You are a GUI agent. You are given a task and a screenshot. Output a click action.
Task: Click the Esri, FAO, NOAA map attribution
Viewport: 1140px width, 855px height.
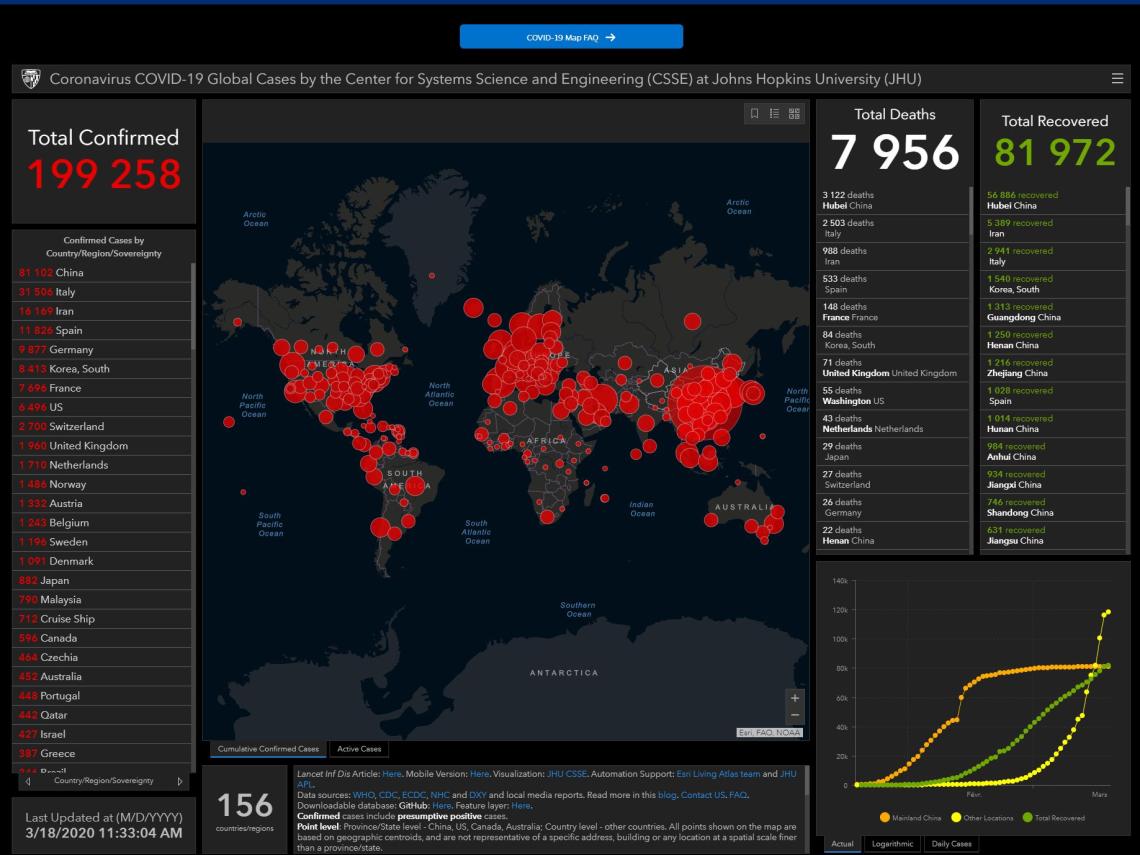tap(769, 733)
